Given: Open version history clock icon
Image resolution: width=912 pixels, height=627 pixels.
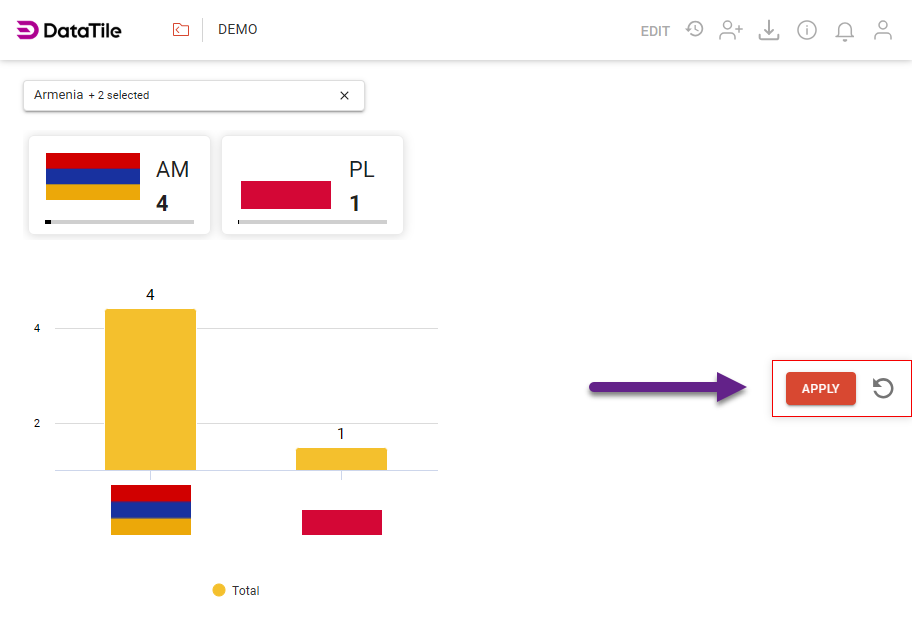Looking at the screenshot, I should coord(694,30).
